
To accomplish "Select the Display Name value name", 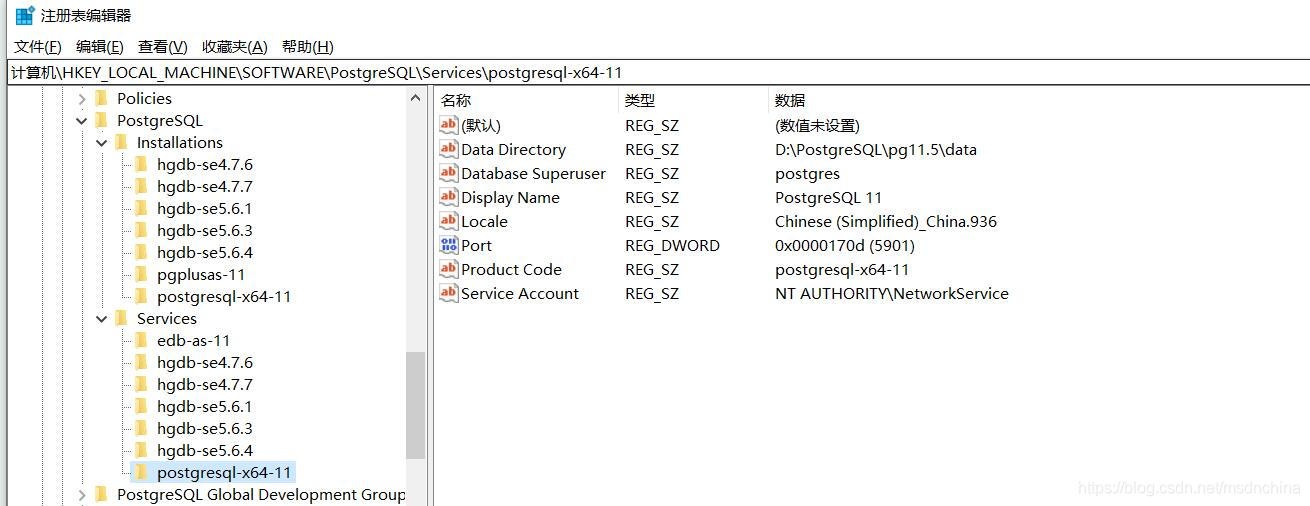I will pos(510,198).
